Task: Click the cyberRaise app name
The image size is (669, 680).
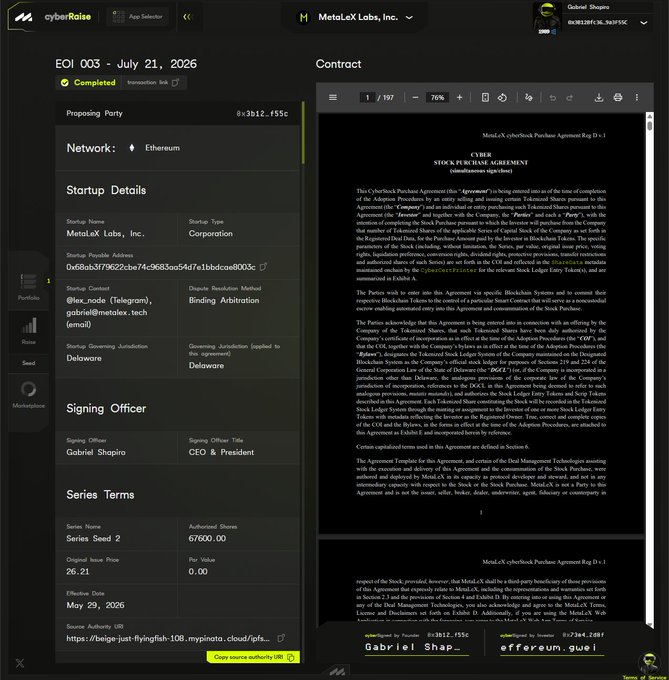Action: [x=68, y=17]
